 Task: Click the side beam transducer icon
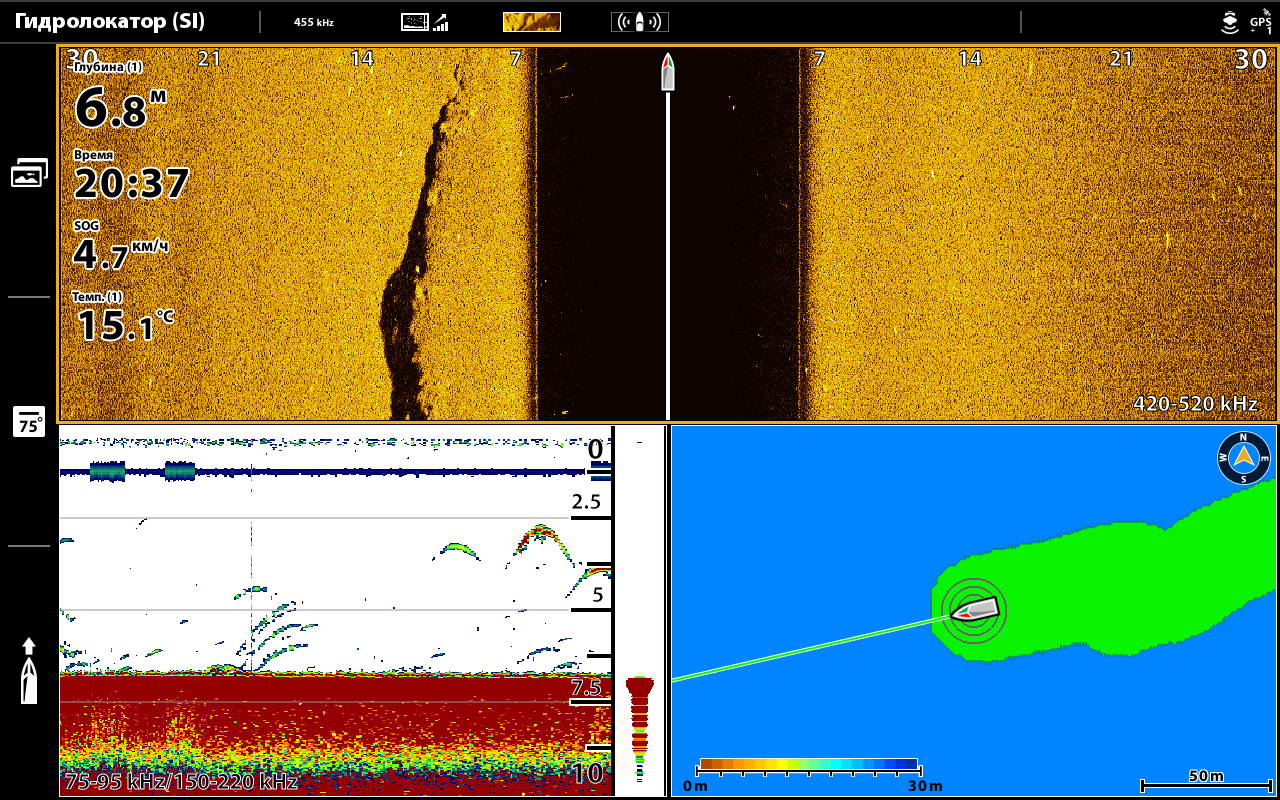coord(639,22)
